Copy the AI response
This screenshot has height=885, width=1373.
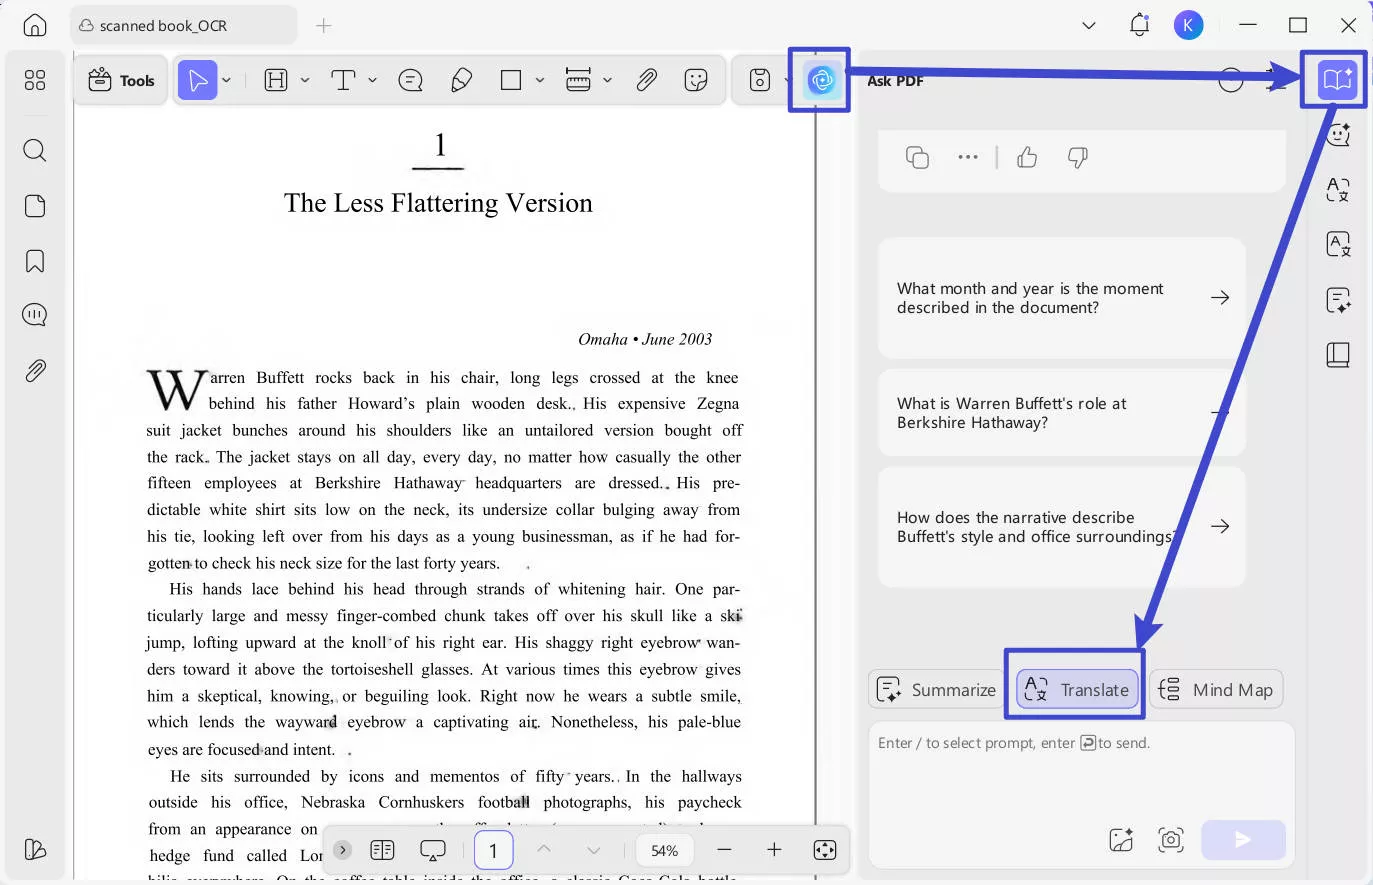(x=917, y=157)
